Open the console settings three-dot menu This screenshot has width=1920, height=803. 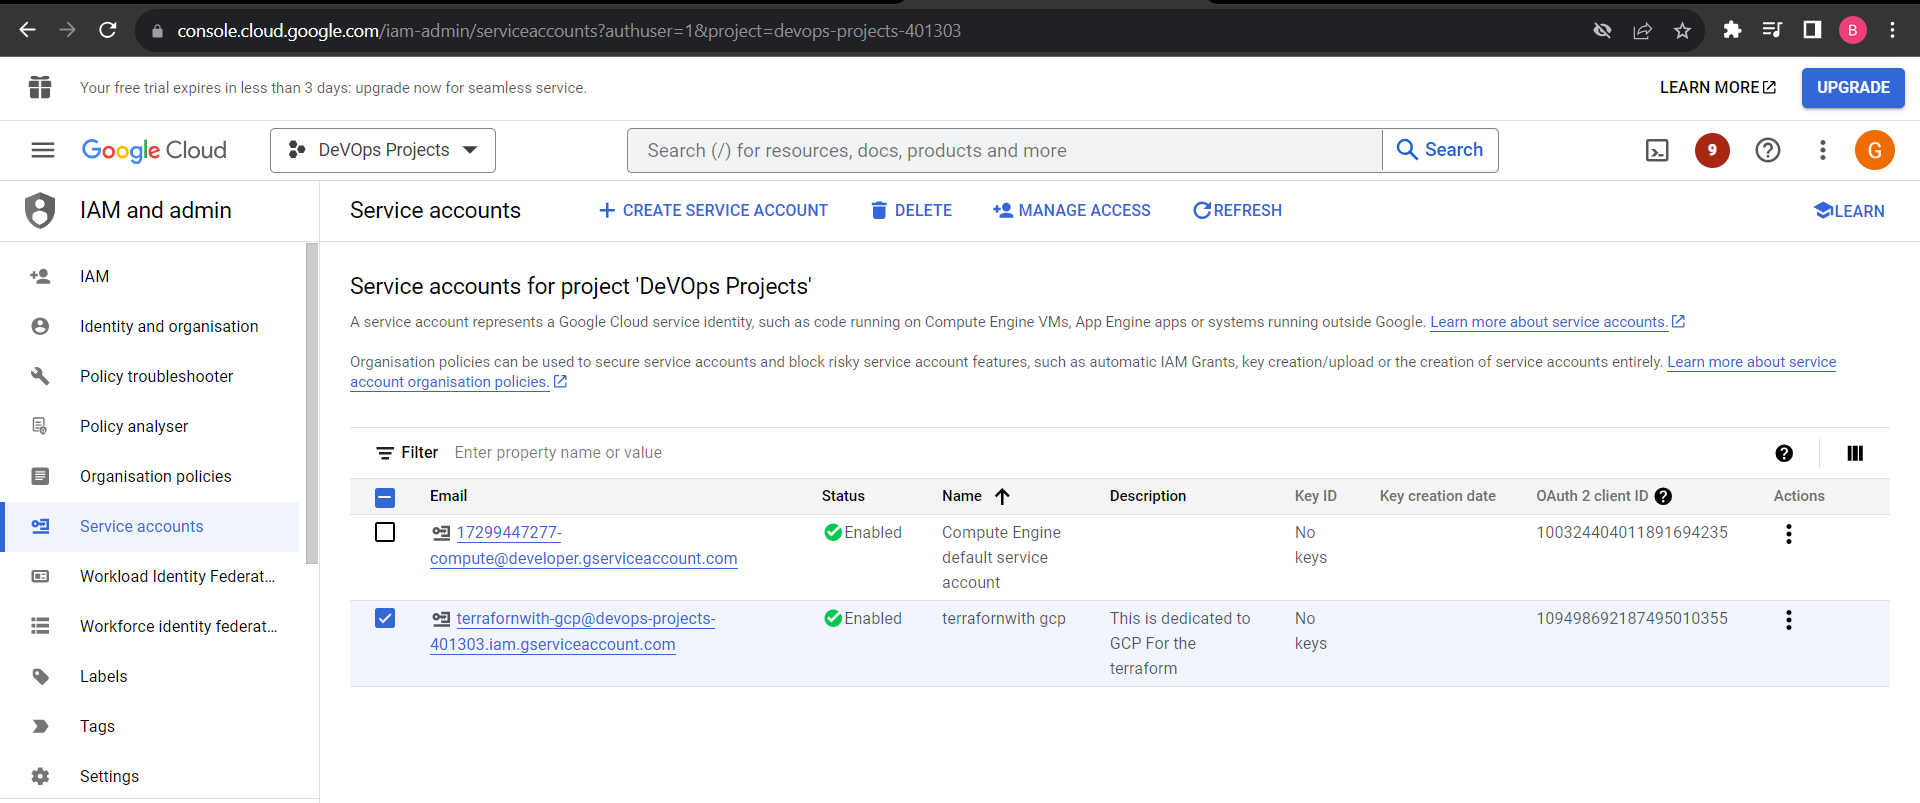1822,150
